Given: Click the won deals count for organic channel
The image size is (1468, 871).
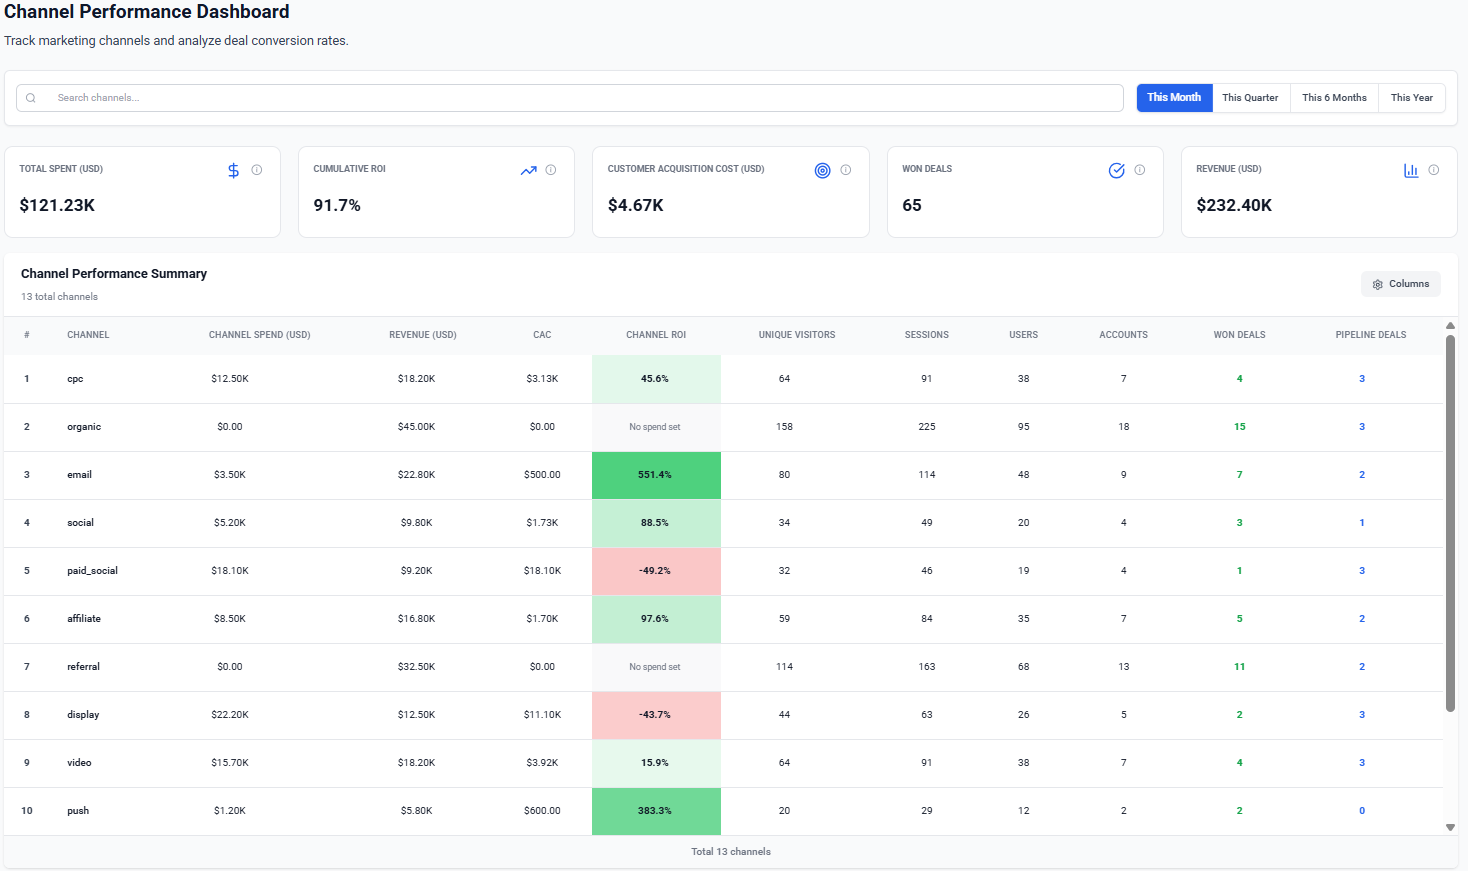Looking at the screenshot, I should pyautogui.click(x=1239, y=426).
